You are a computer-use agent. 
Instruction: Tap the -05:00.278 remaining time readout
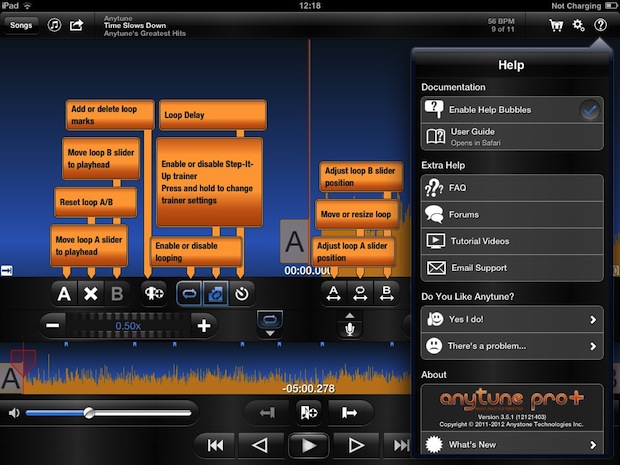point(309,389)
